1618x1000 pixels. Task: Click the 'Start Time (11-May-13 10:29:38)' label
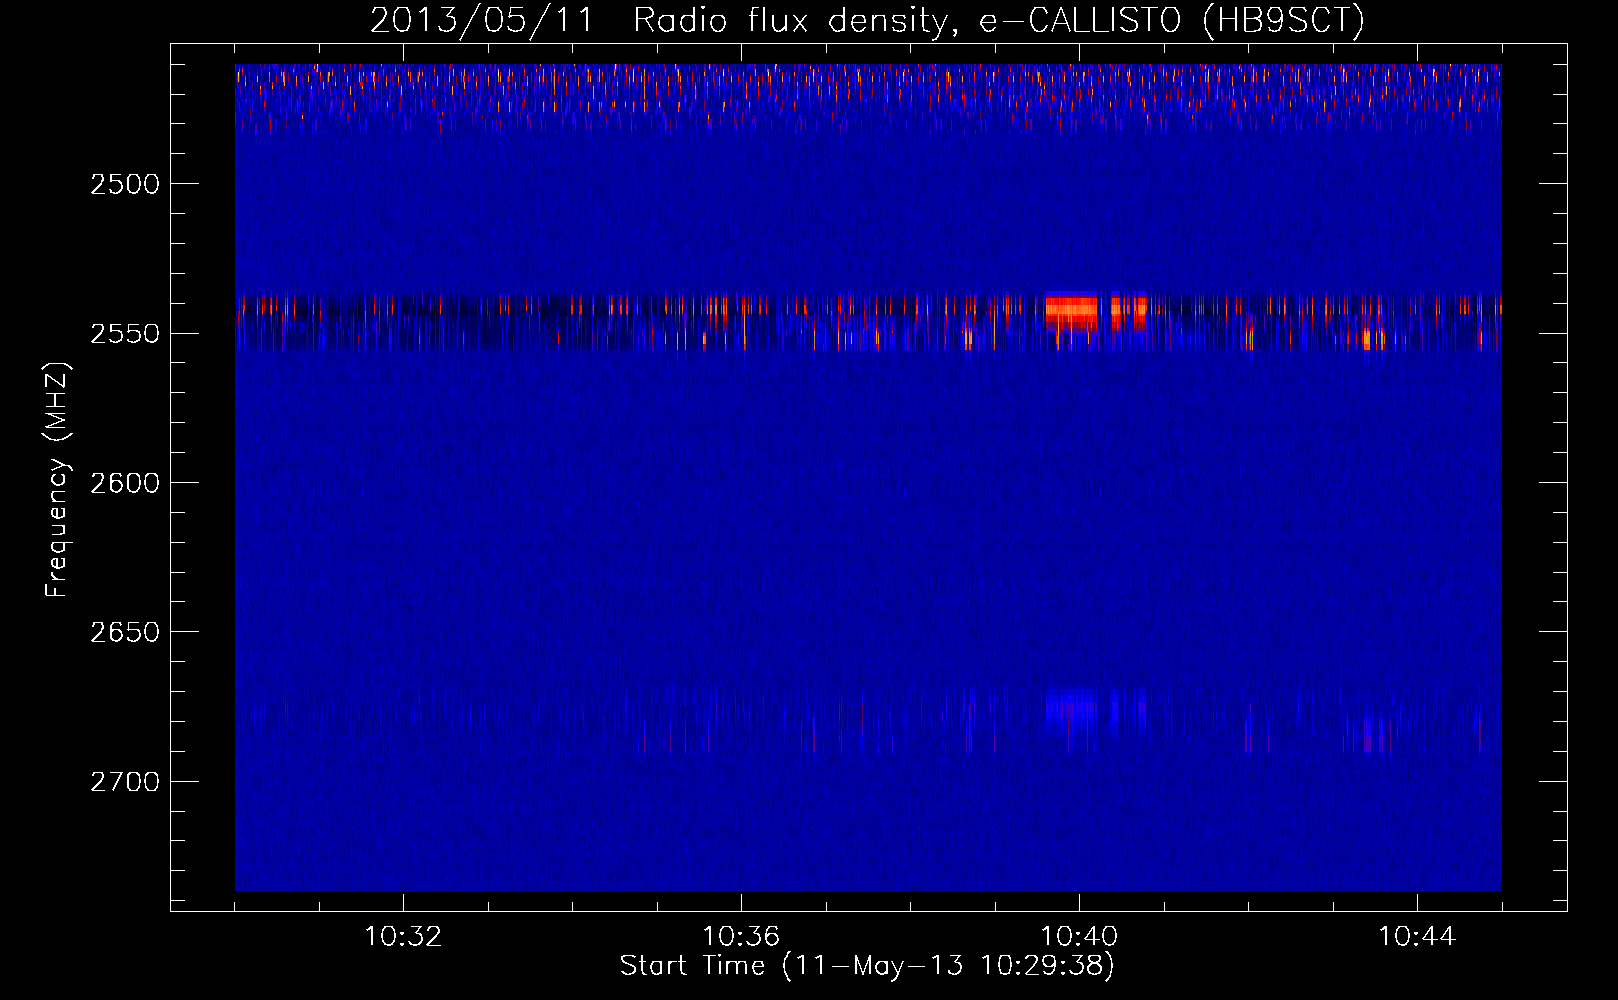point(867,966)
